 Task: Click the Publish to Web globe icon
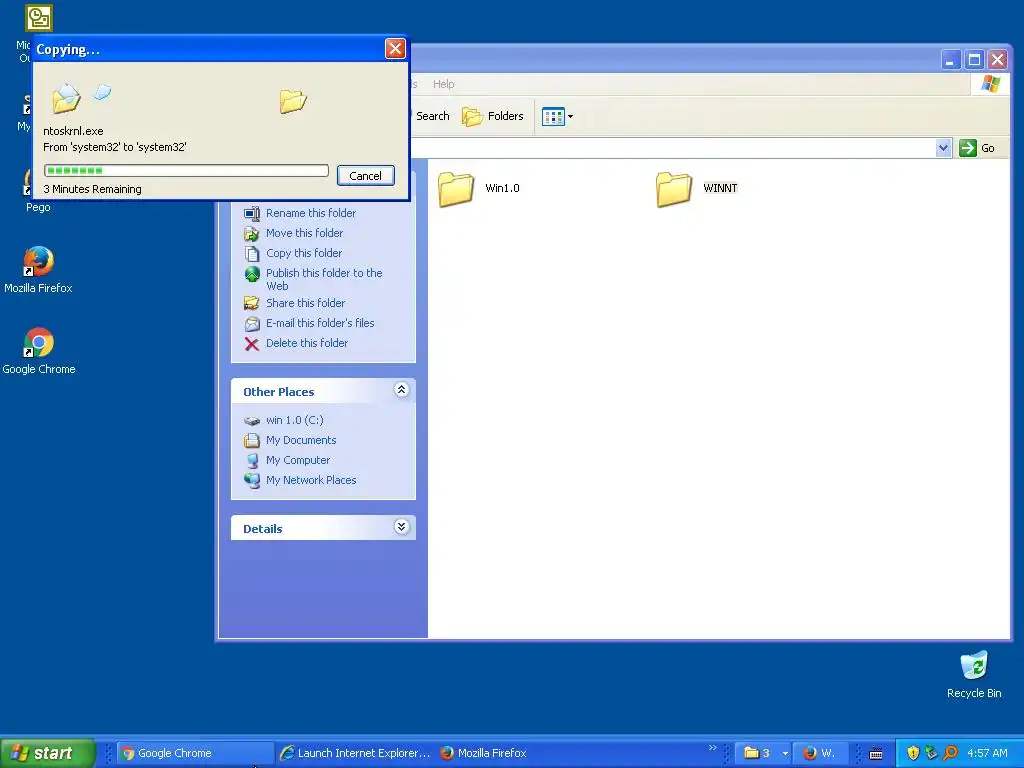[x=252, y=274]
